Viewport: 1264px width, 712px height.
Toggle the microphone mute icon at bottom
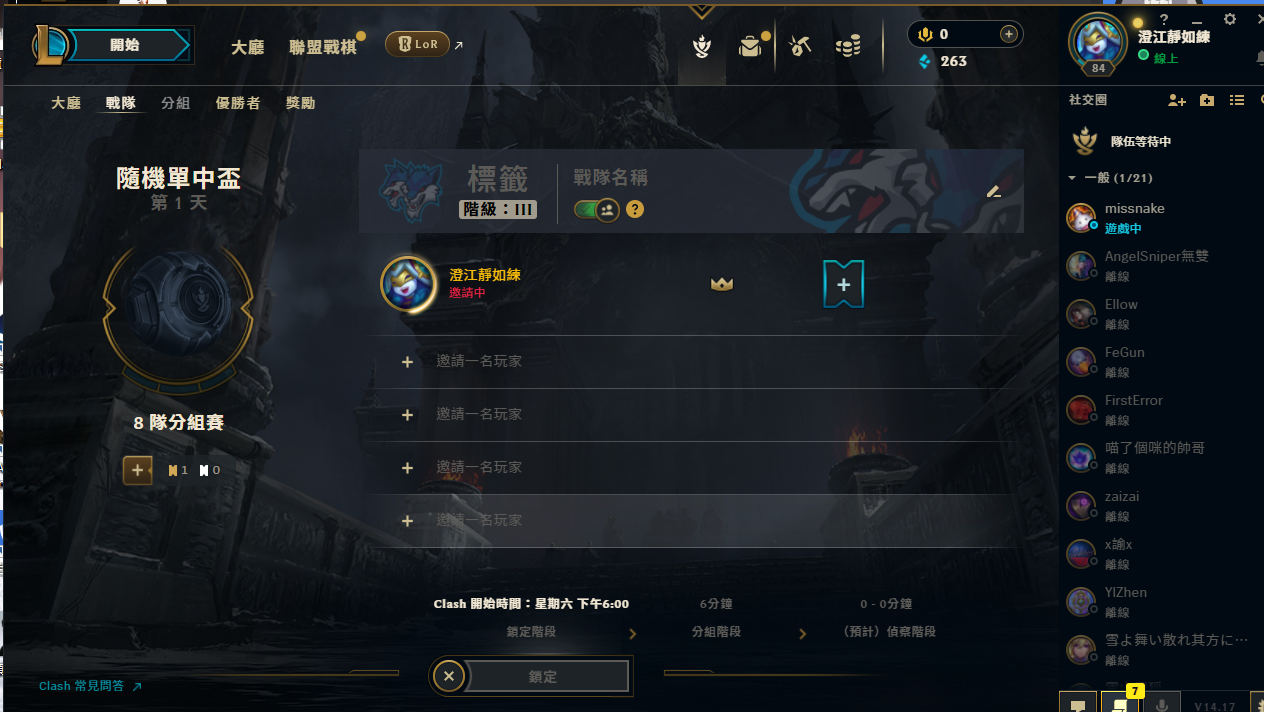(1162, 705)
